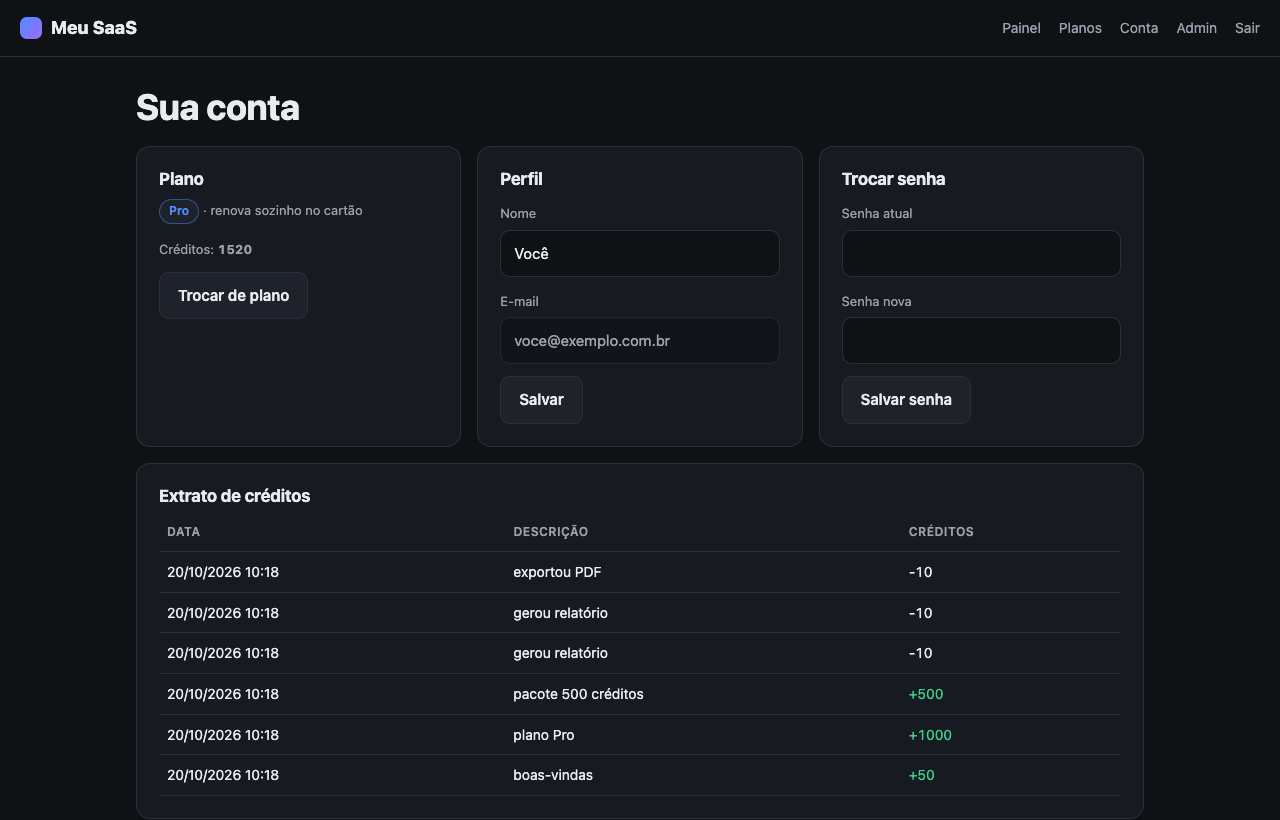Open the Painel nav link
This screenshot has width=1280, height=820.
[x=1021, y=28]
